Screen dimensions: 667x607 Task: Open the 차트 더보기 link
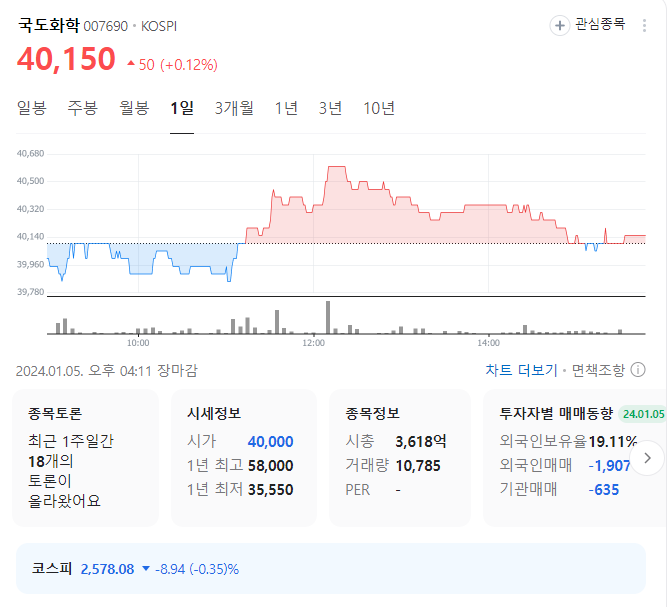521,370
